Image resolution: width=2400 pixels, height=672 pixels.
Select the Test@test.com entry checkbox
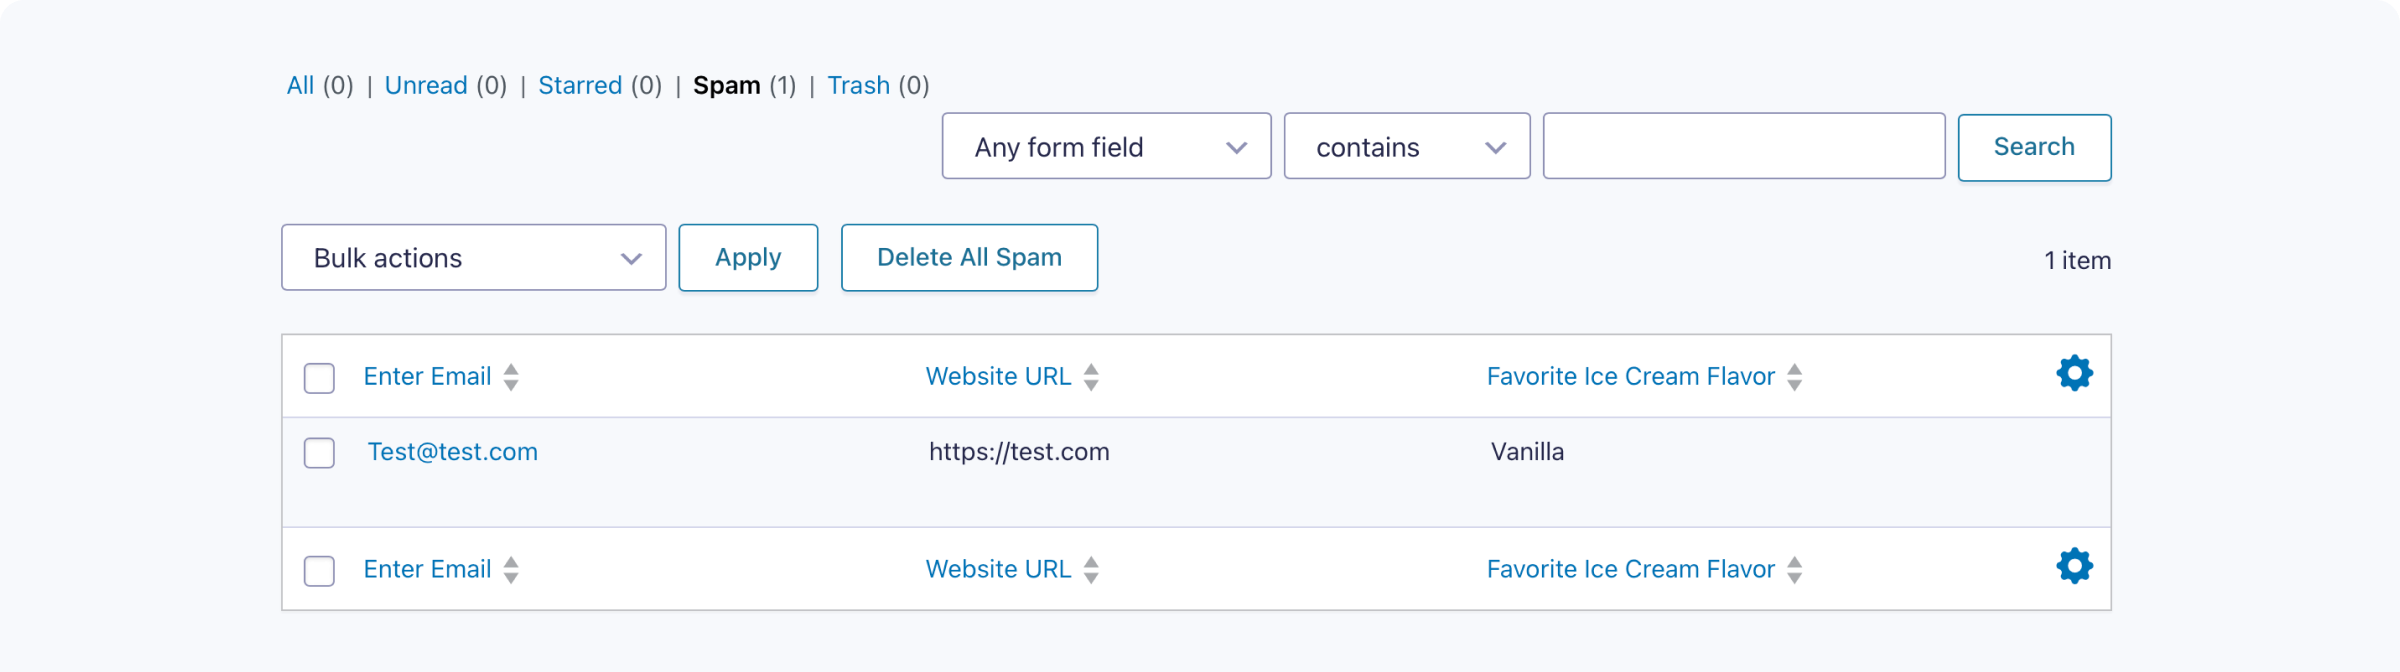[319, 453]
